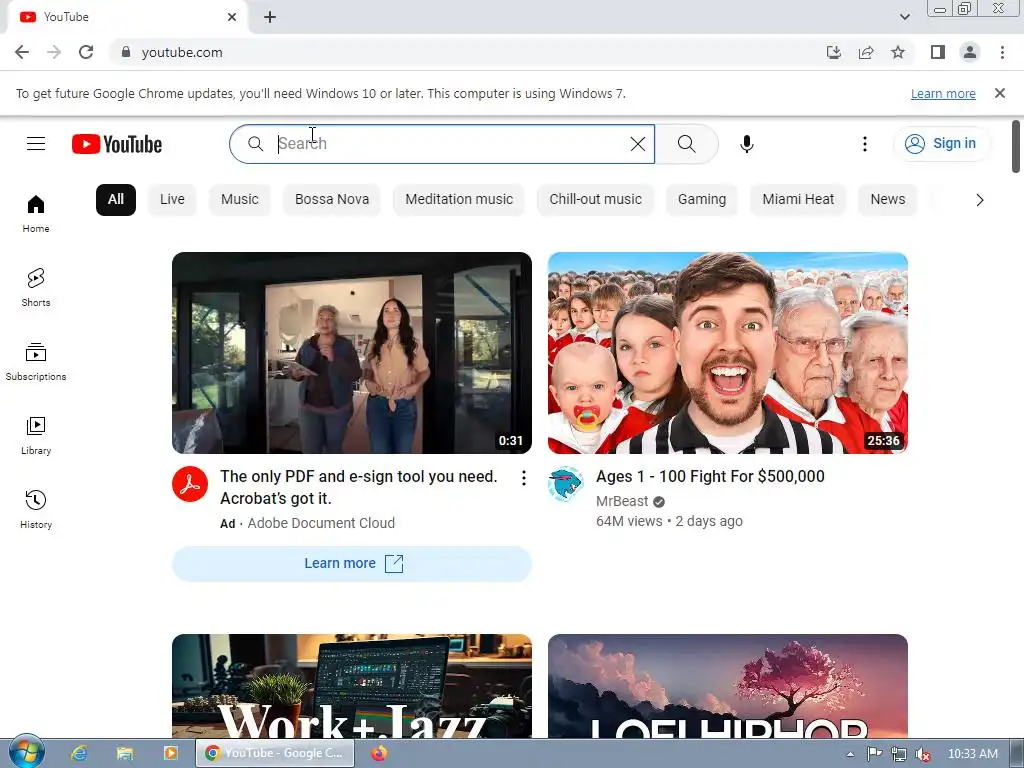The width and height of the screenshot is (1024, 768).
Task: Click the taskbar clock showing 10:33 AM
Action: [x=972, y=754]
